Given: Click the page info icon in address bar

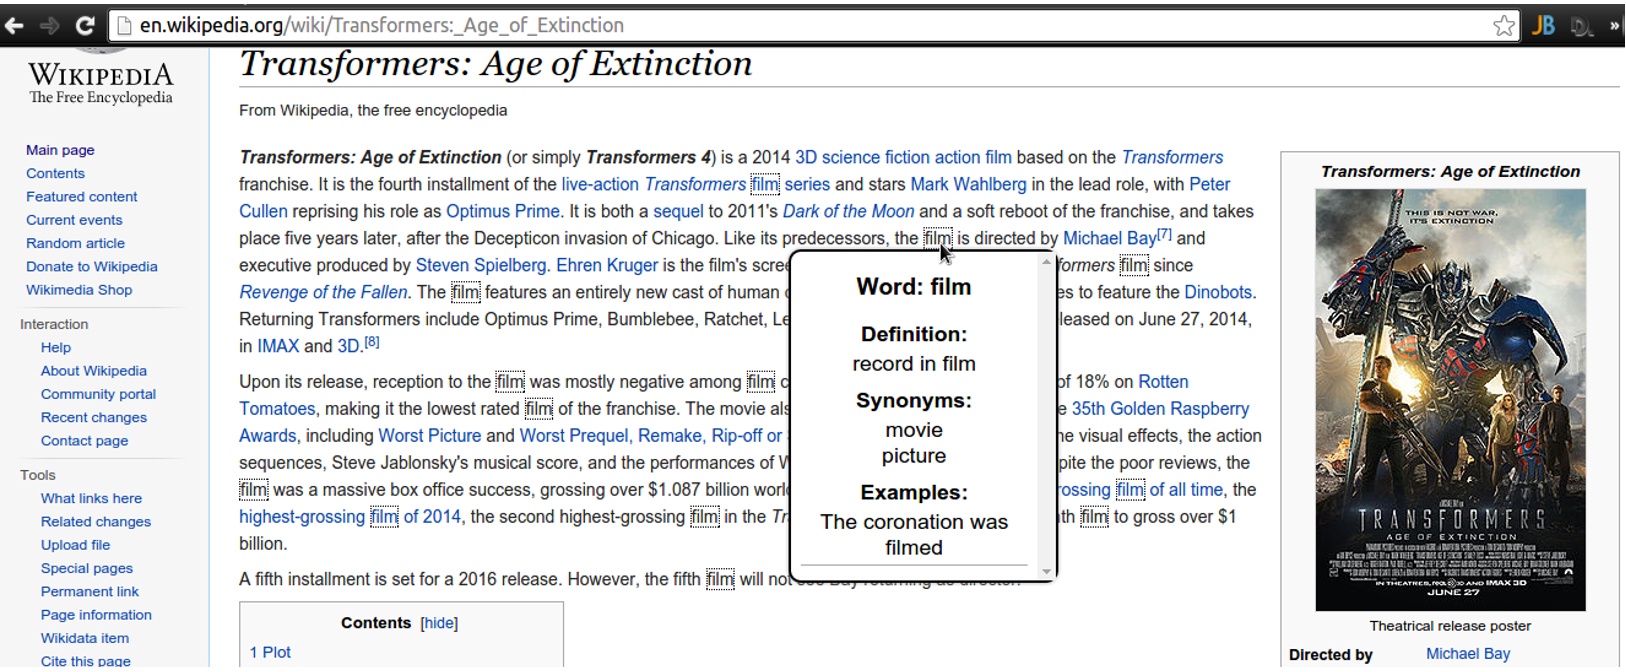Looking at the screenshot, I should 125,25.
